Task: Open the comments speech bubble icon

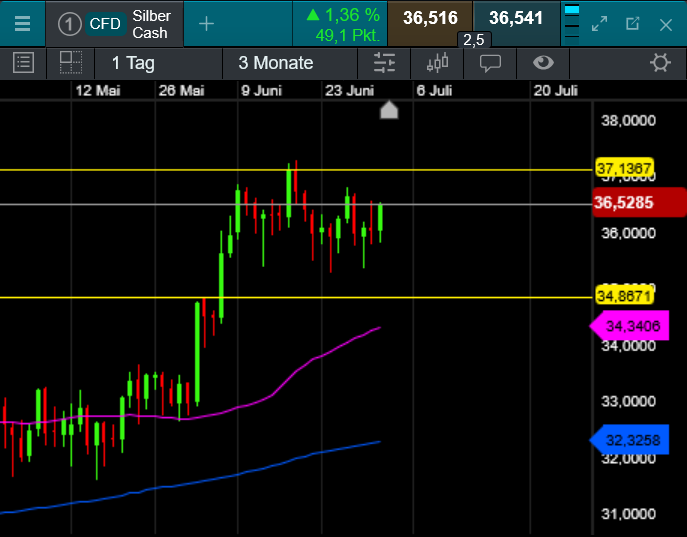Action: [x=490, y=63]
